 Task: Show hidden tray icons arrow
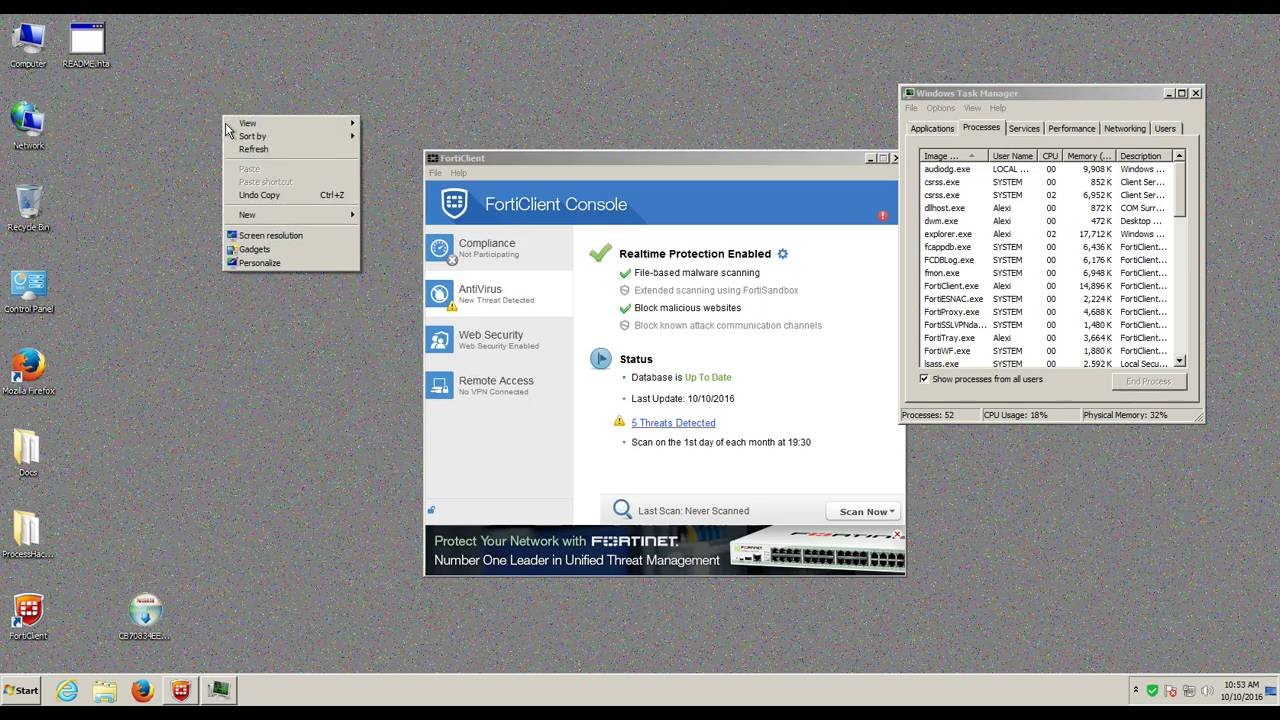(x=1135, y=690)
